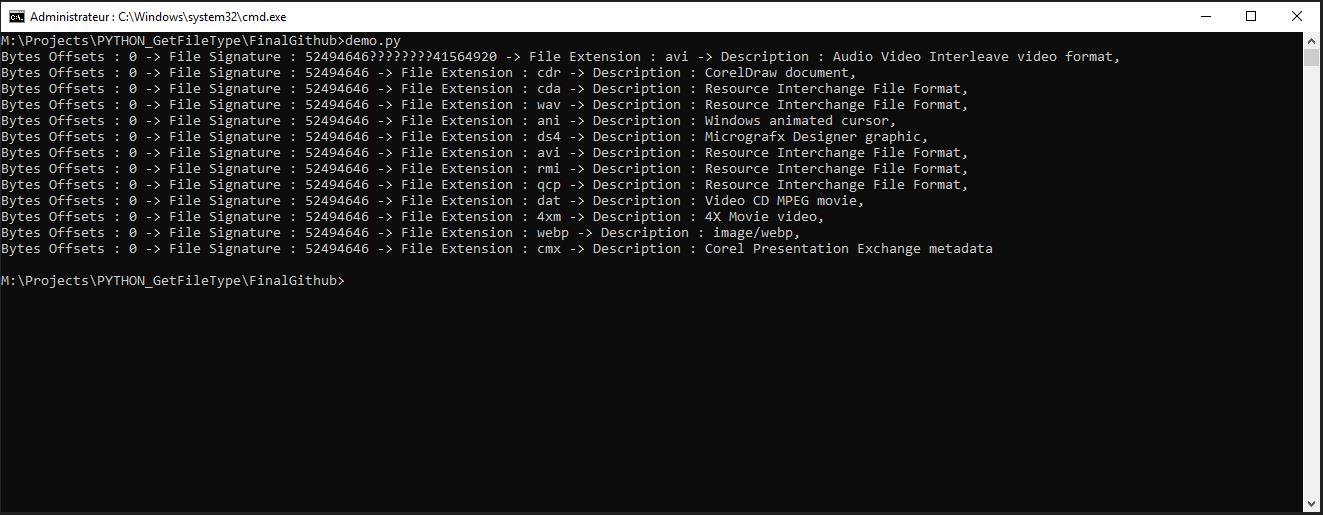Click the Windows animated cursor text
Image resolution: width=1323 pixels, height=515 pixels.
coord(801,121)
